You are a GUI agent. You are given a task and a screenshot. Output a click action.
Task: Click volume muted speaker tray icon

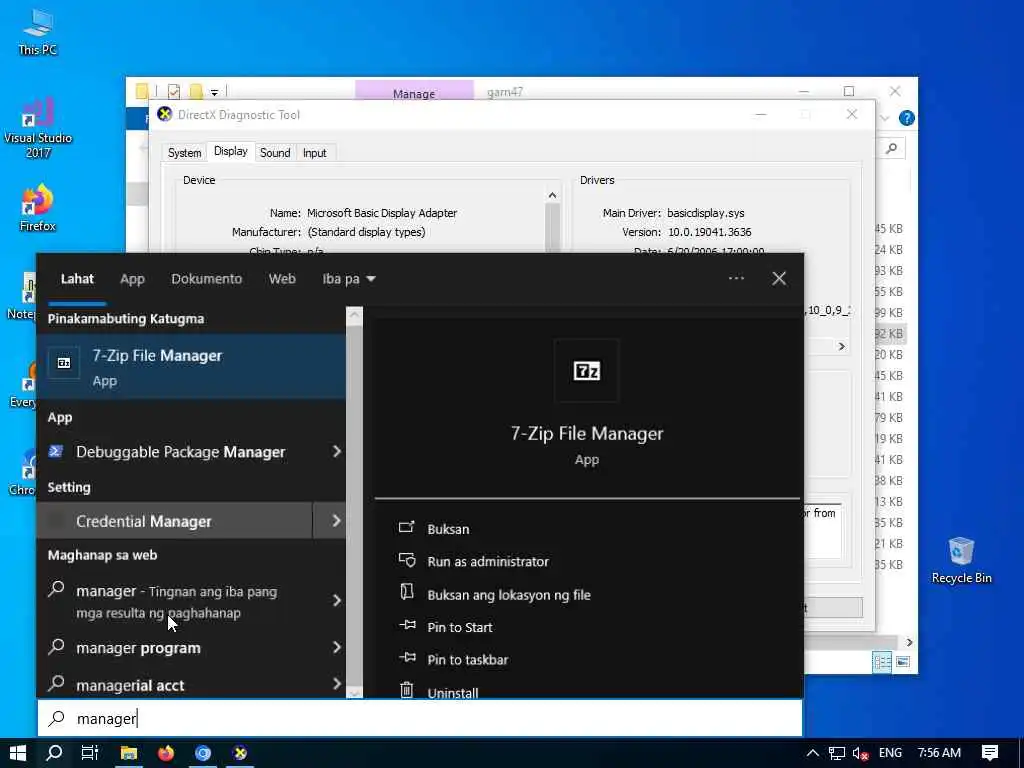(860, 753)
